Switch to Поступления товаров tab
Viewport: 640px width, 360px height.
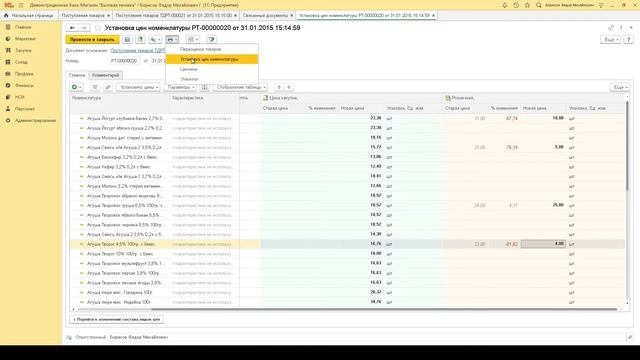[83, 16]
